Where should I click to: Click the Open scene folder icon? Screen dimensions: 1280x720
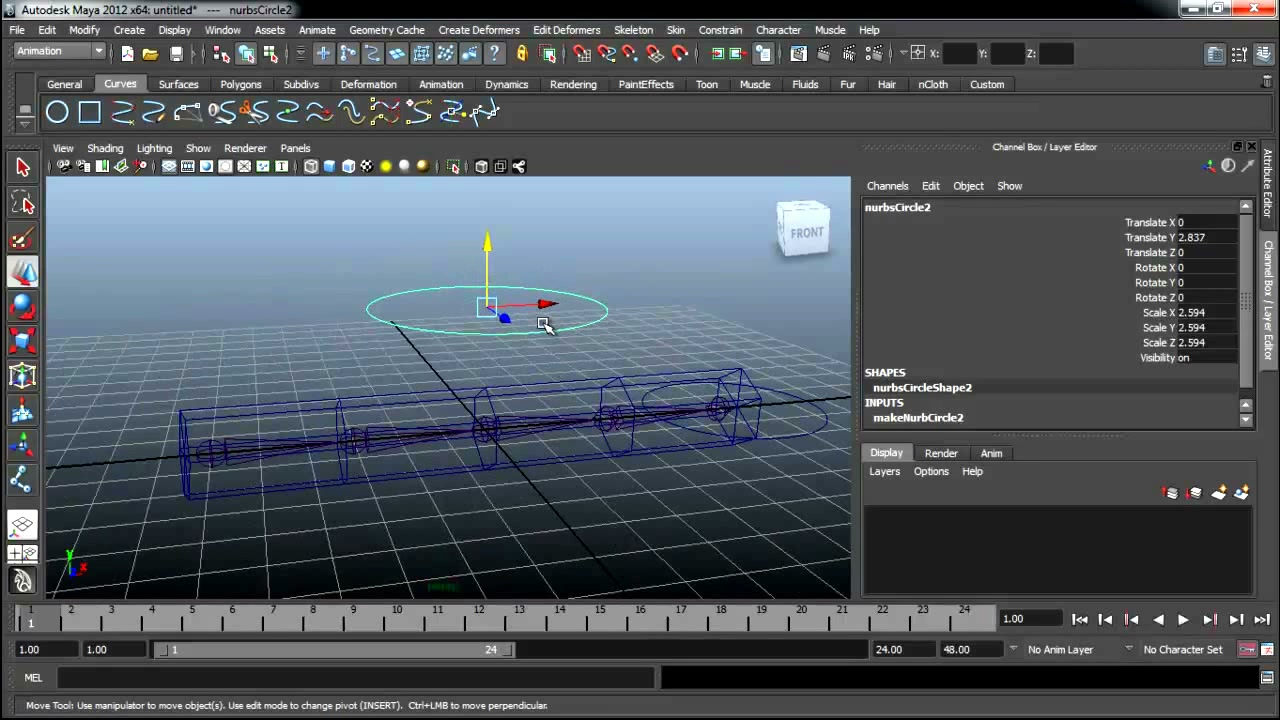(x=150, y=54)
